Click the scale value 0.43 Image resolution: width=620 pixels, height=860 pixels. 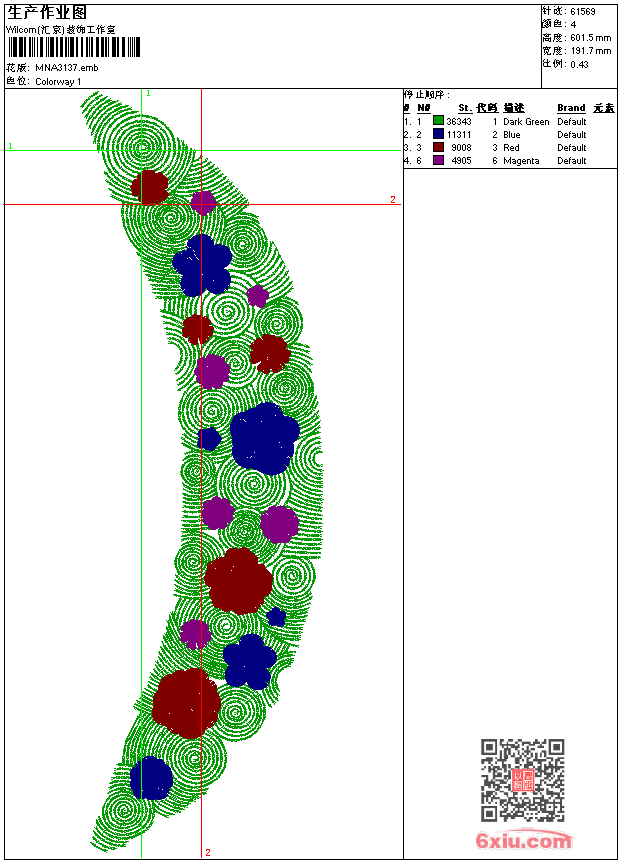(579, 64)
